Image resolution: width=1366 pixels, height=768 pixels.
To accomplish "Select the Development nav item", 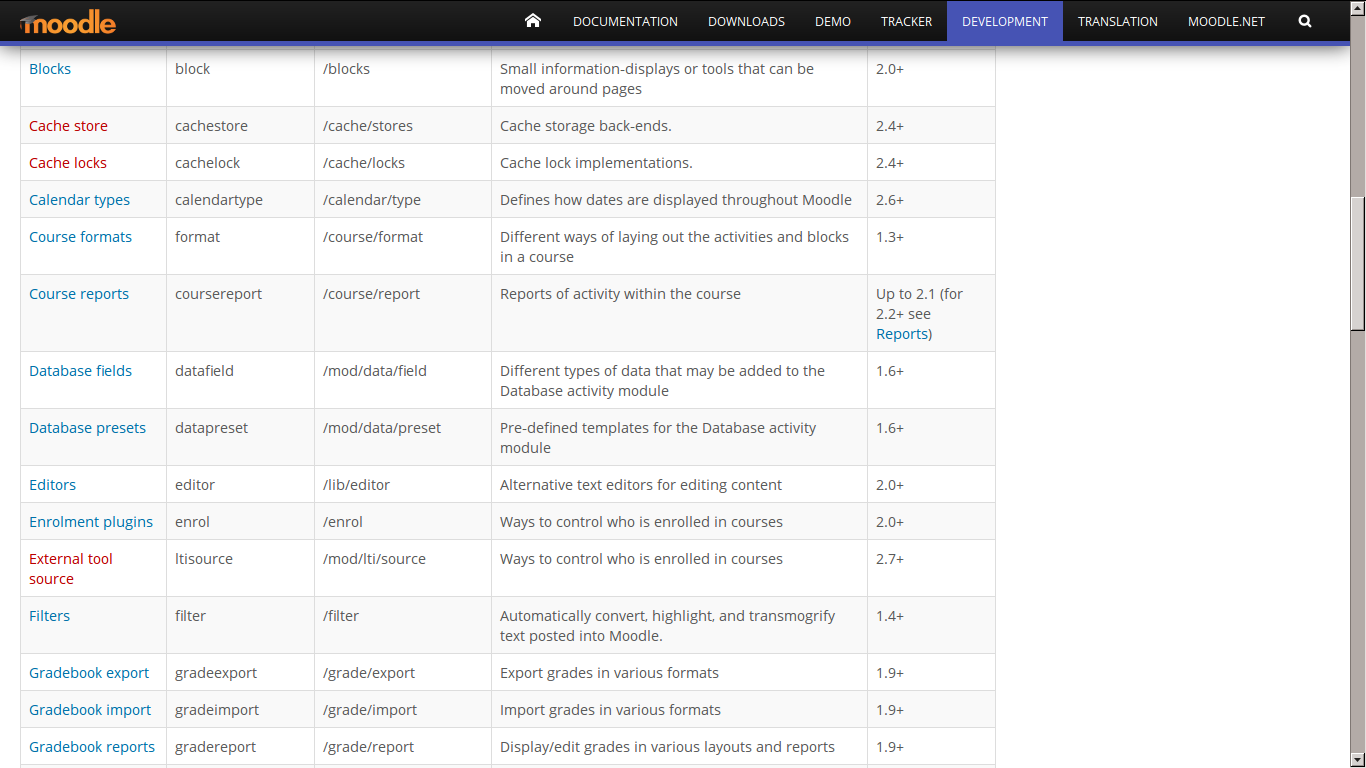I will click(1005, 21).
